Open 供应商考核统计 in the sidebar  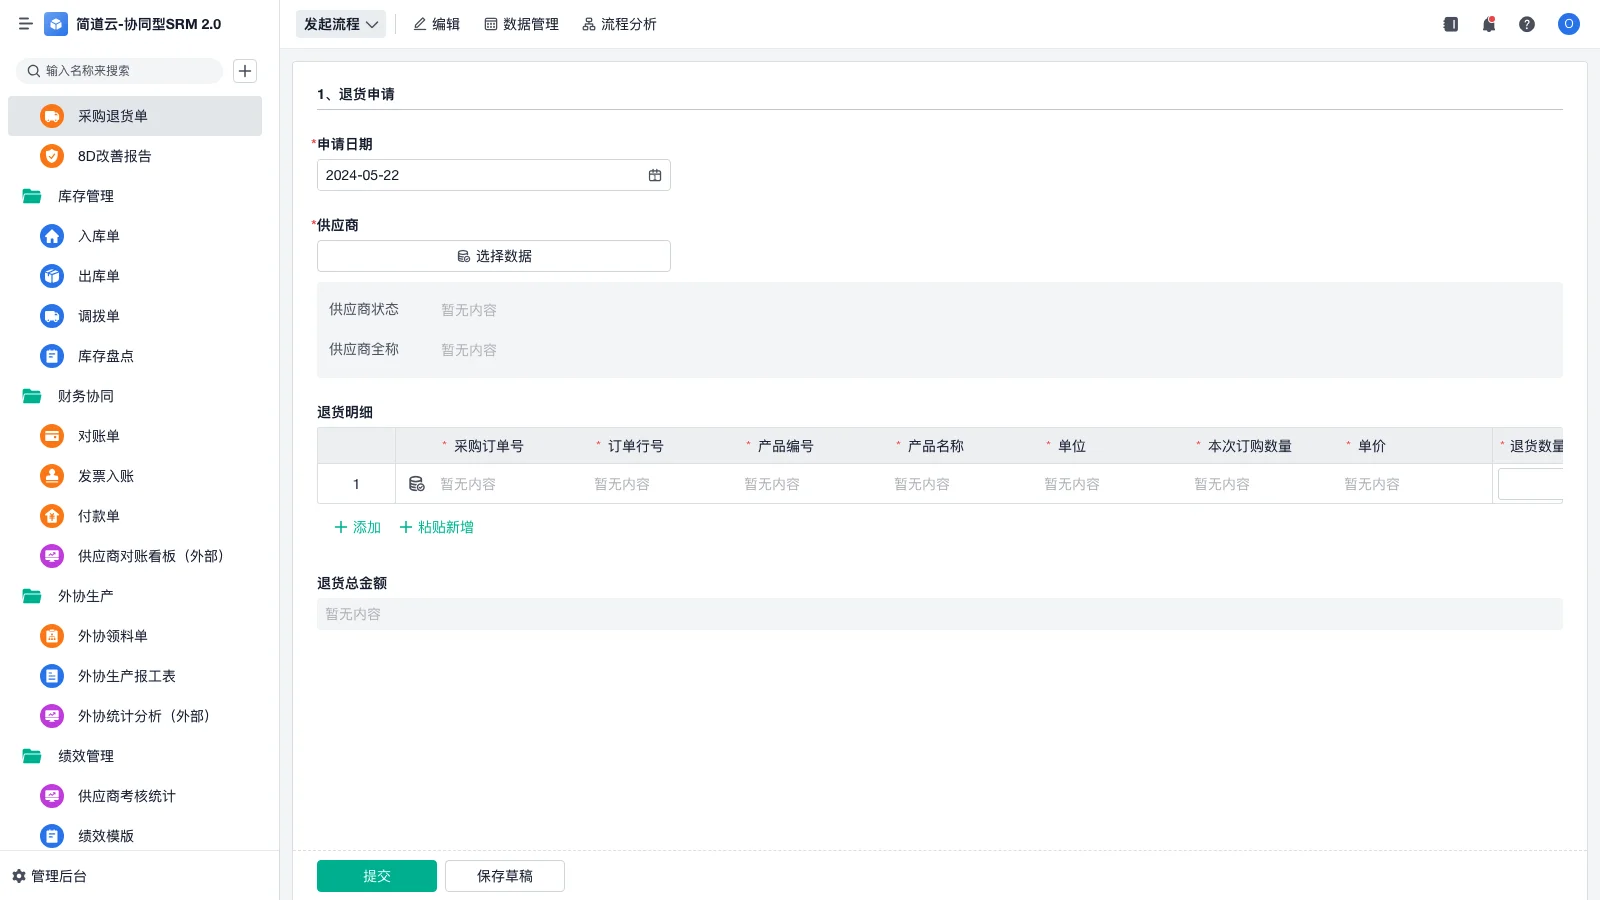click(x=135, y=796)
